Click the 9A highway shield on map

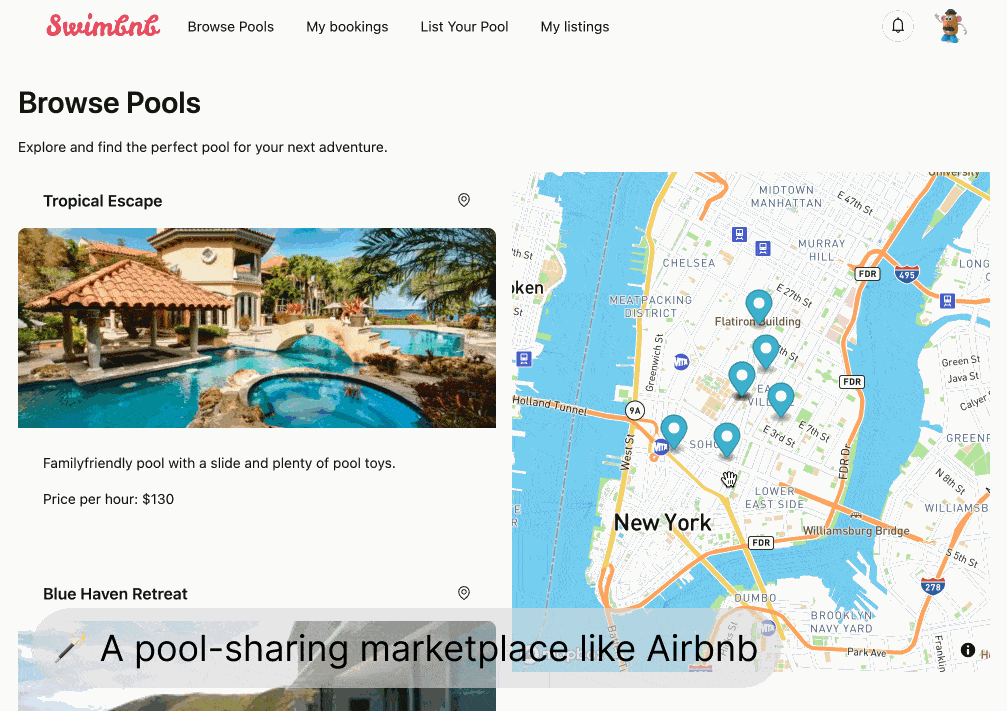coord(635,410)
